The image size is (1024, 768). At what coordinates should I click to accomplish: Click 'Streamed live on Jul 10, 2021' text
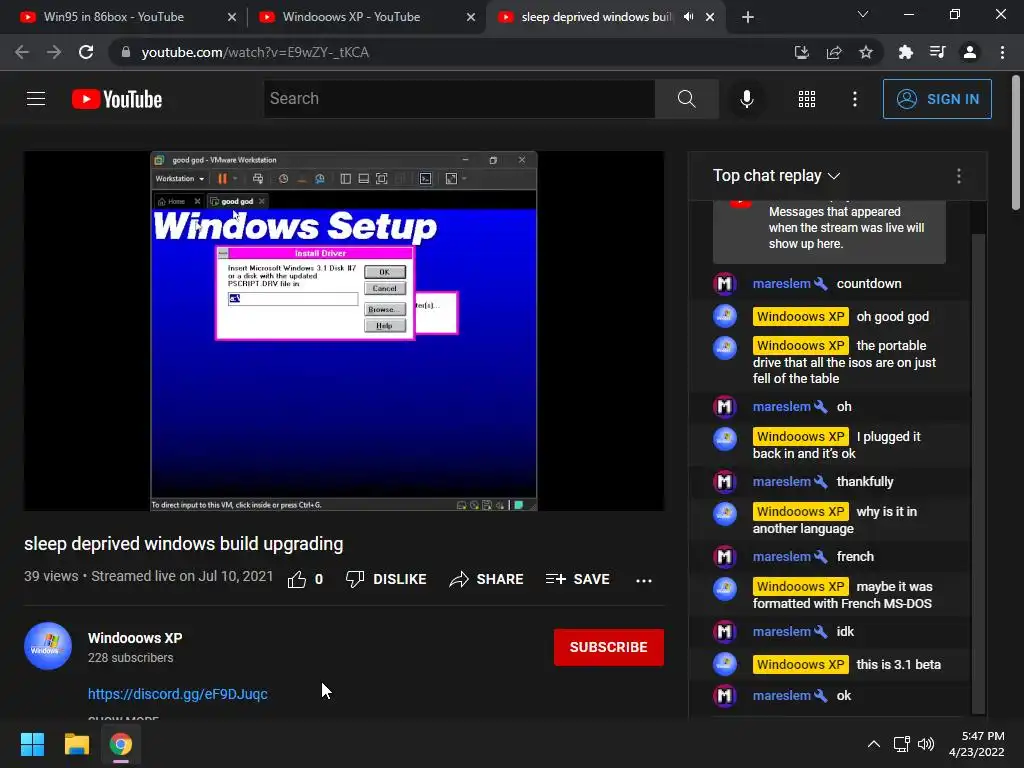pyautogui.click(x=182, y=576)
